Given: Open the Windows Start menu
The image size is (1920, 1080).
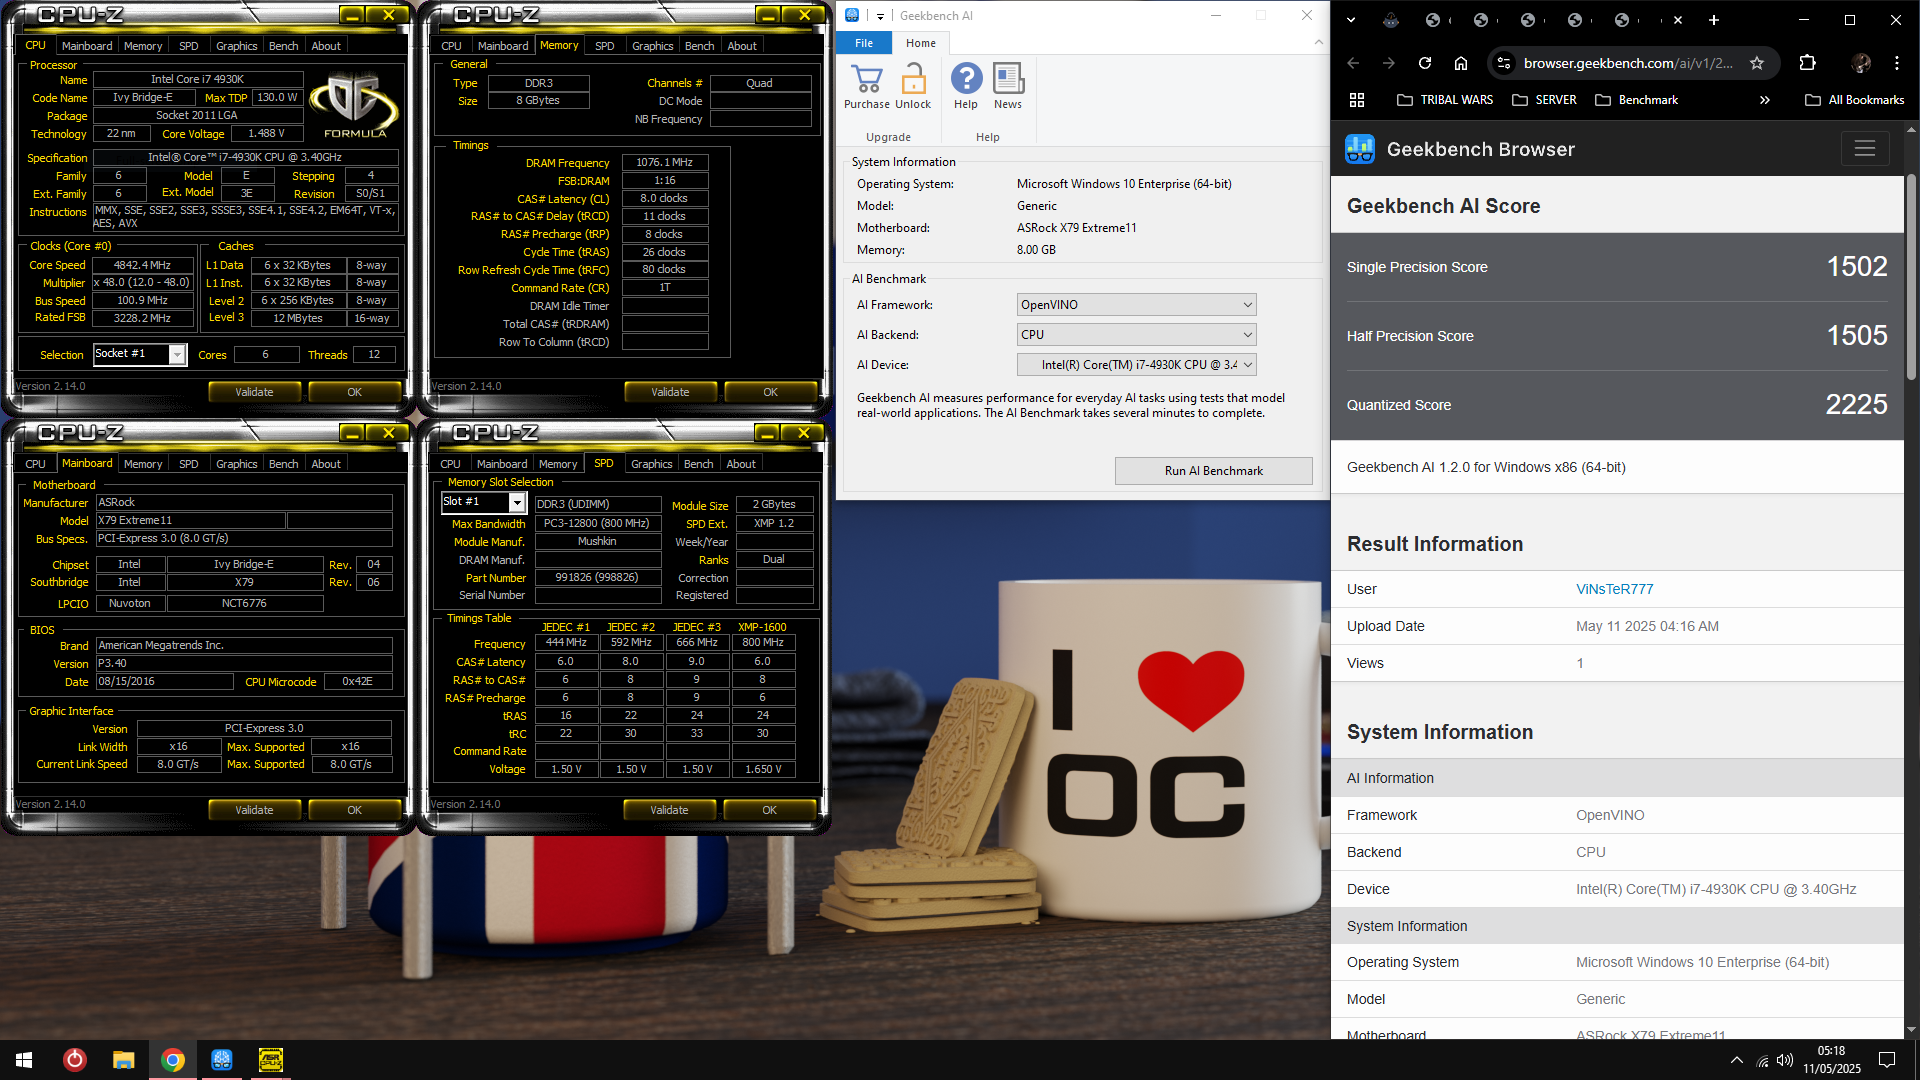Looking at the screenshot, I should 24,1060.
